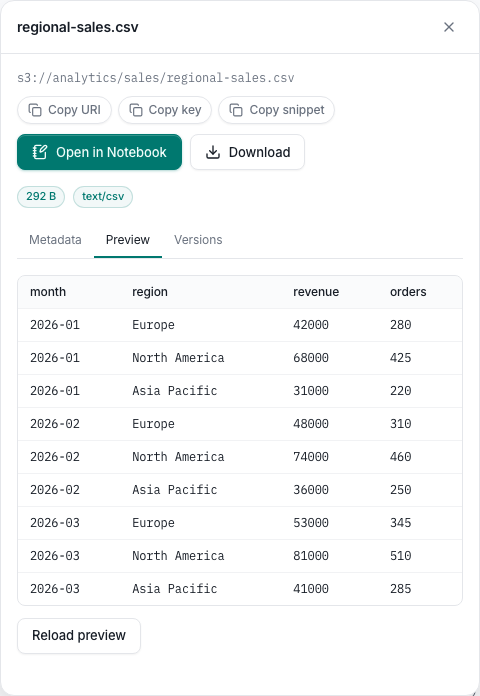
Task: Switch to the Metadata tab
Action: coord(56,240)
